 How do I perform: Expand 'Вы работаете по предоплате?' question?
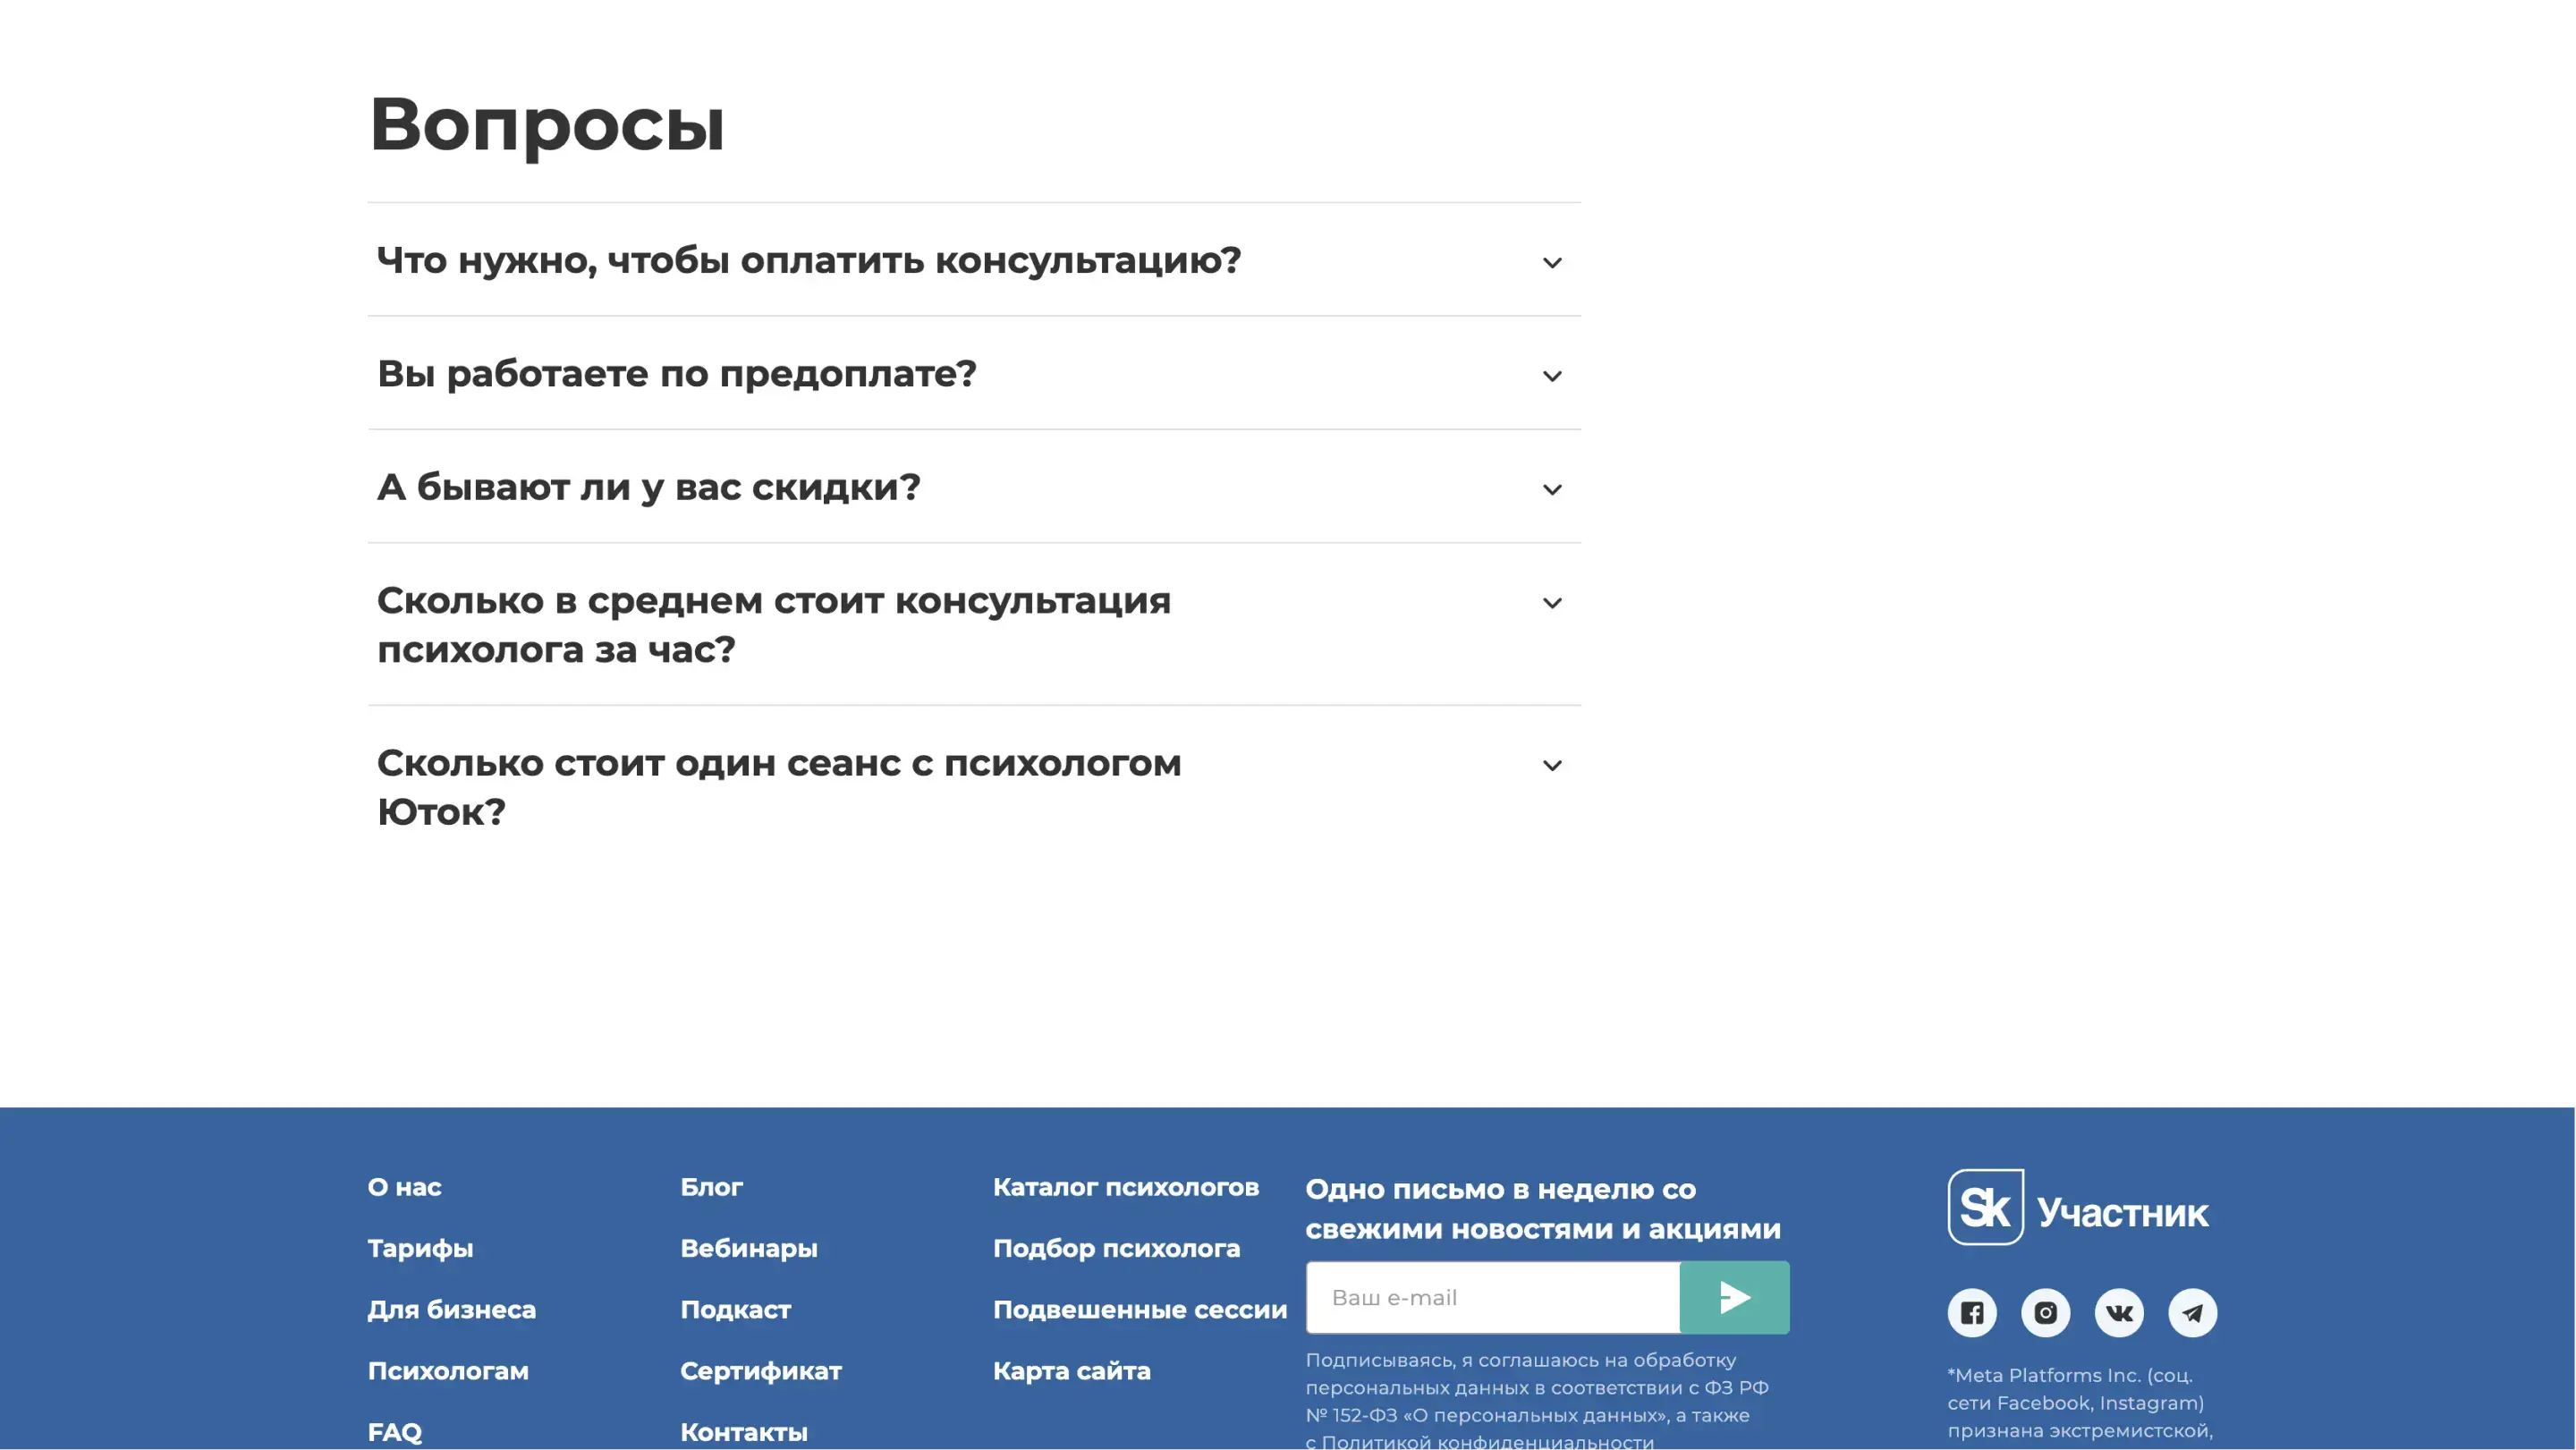click(676, 373)
